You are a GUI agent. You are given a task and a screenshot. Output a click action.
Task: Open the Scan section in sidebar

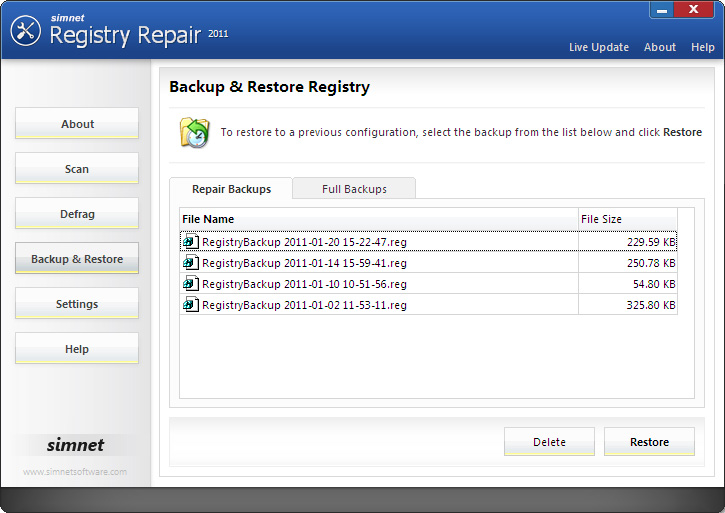point(77,169)
